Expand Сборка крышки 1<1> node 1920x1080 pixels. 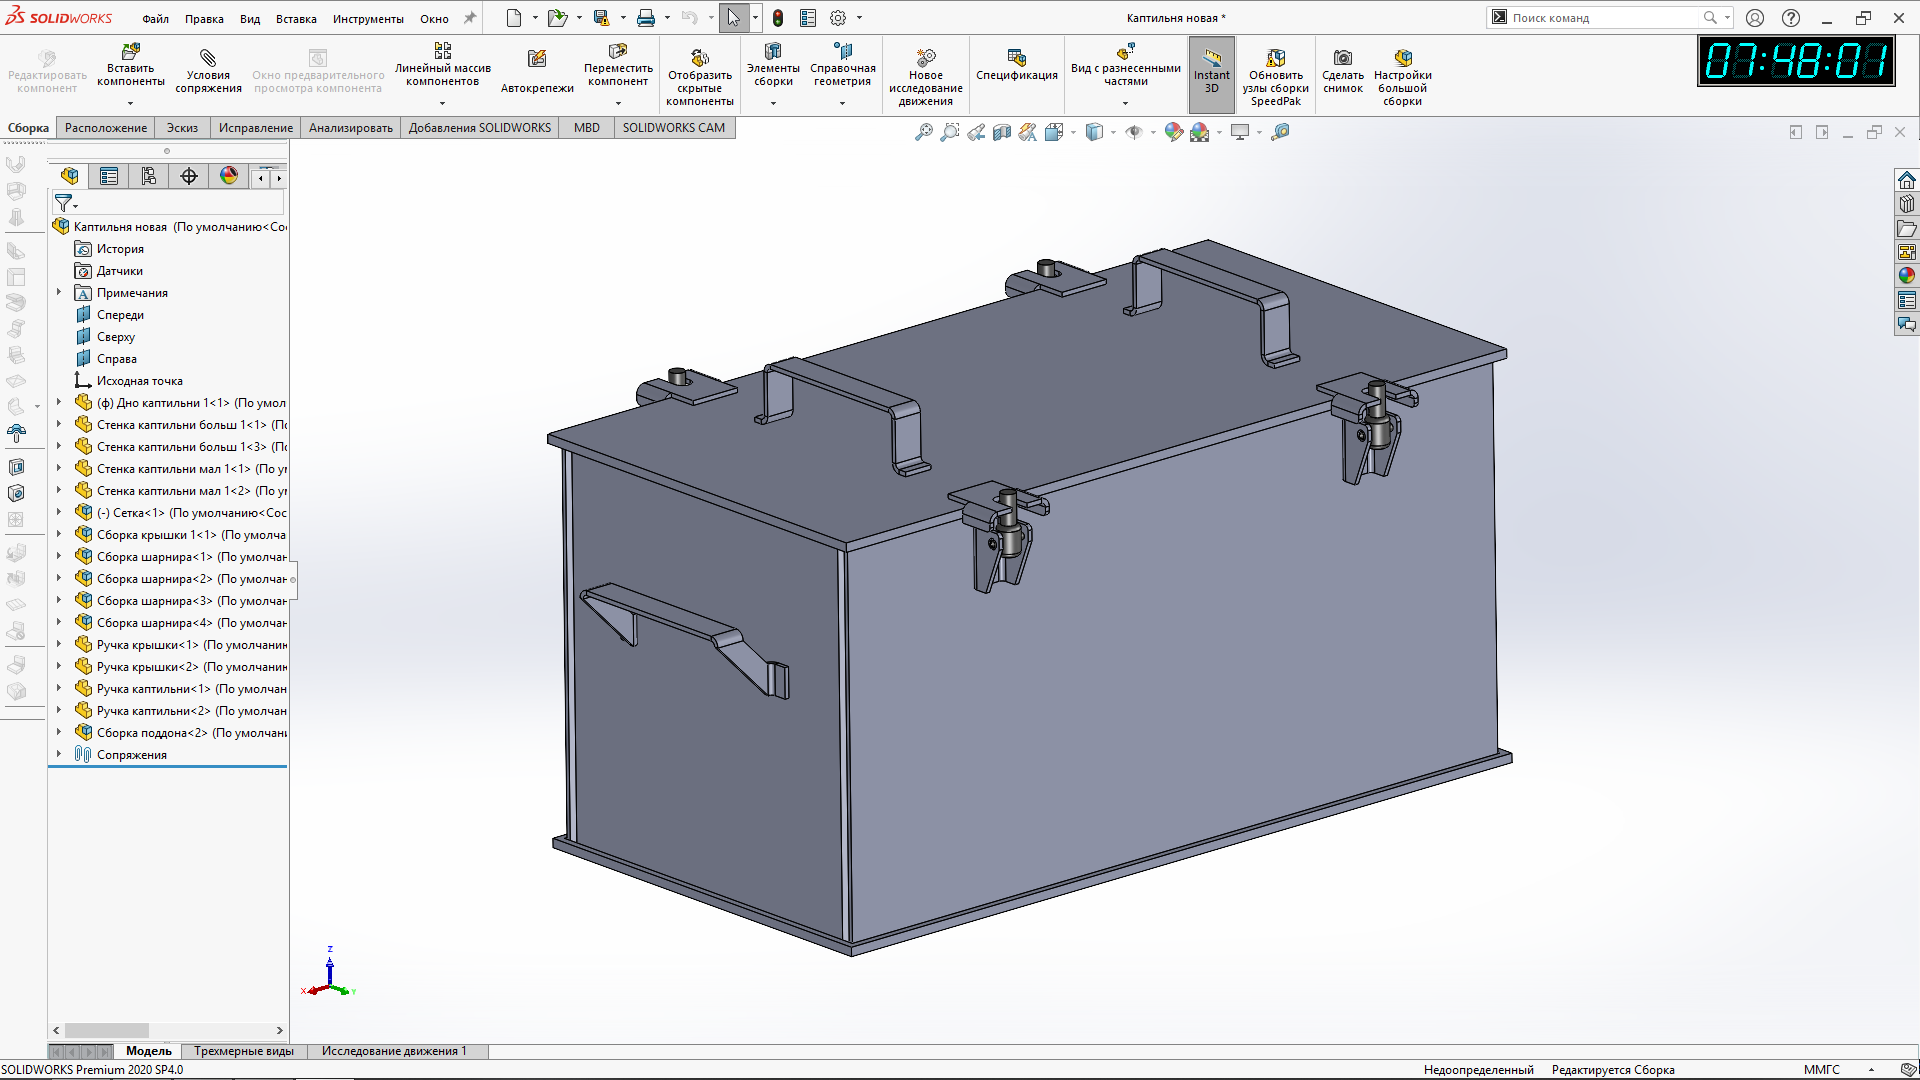[59, 534]
